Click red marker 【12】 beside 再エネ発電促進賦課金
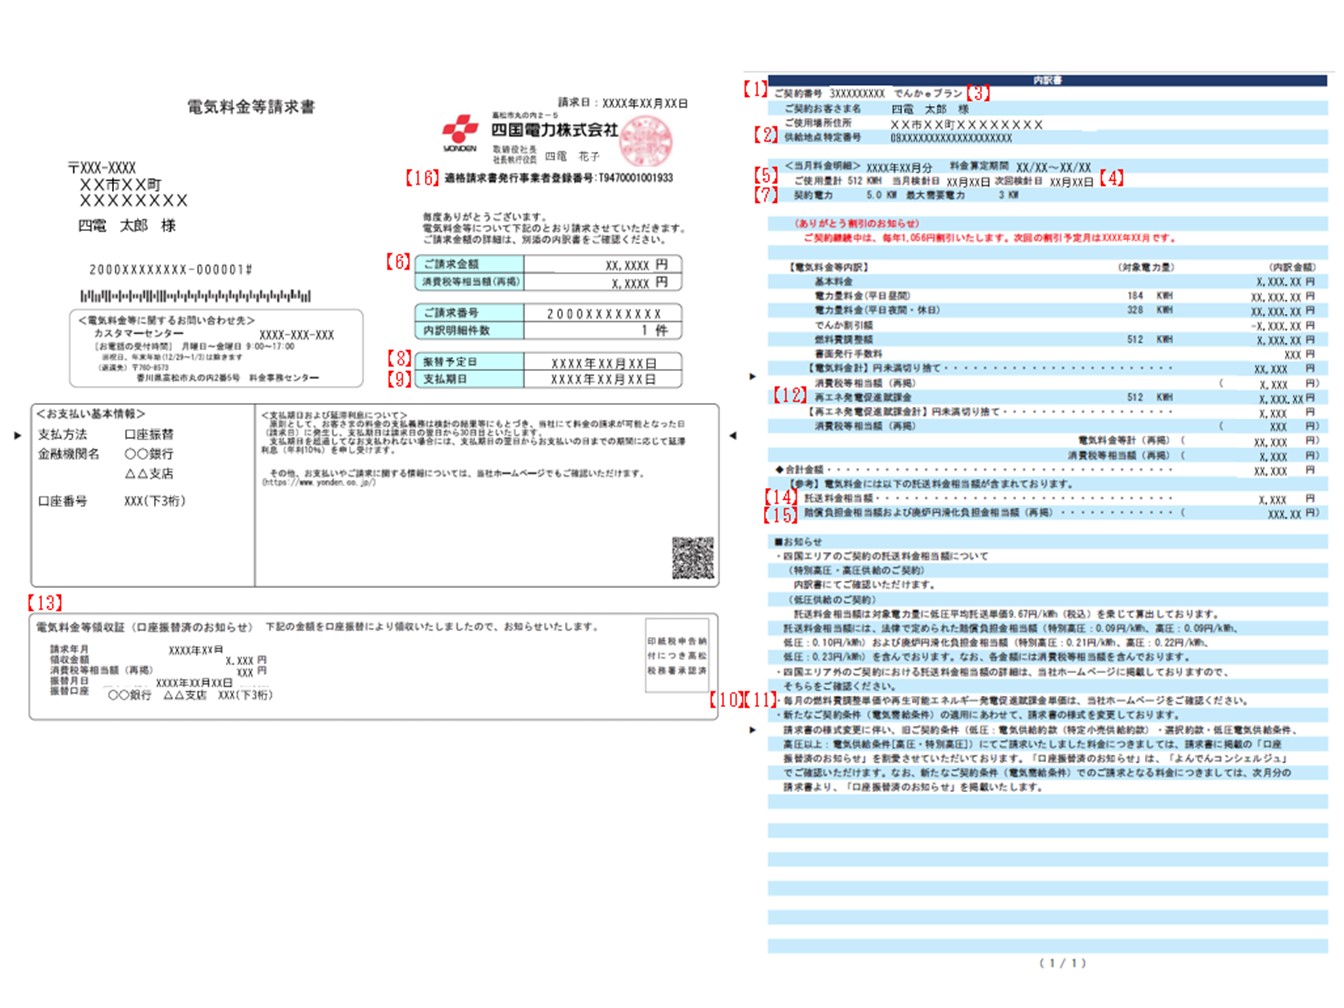 tap(789, 396)
